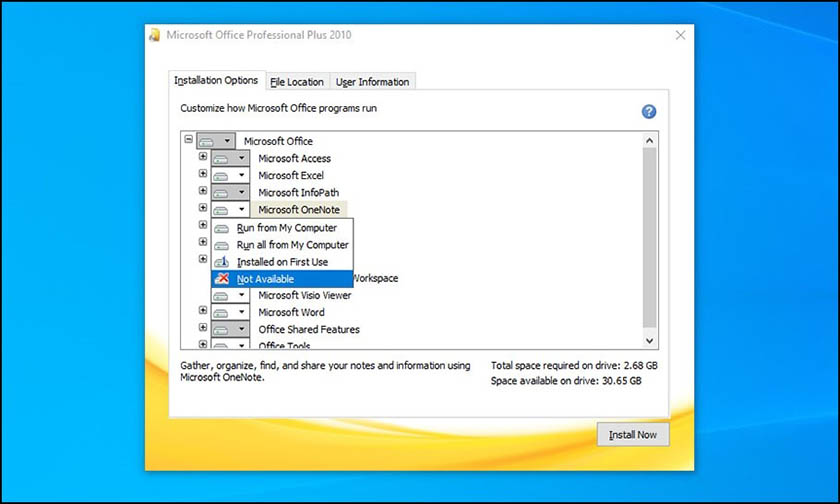This screenshot has height=504, width=840.
Task: Open the Microsoft InfoPath install option dropdown
Action: 241,193
